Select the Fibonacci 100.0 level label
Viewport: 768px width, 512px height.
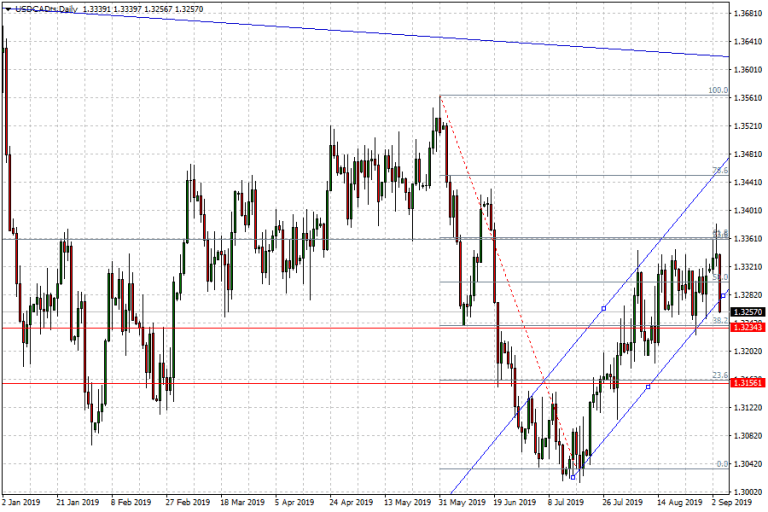(x=717, y=90)
